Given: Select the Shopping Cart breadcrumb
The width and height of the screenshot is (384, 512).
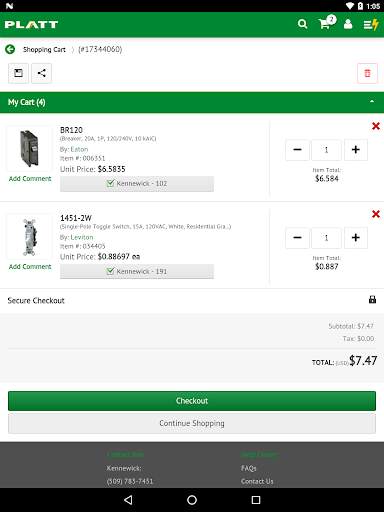Looking at the screenshot, I should click(44, 50).
